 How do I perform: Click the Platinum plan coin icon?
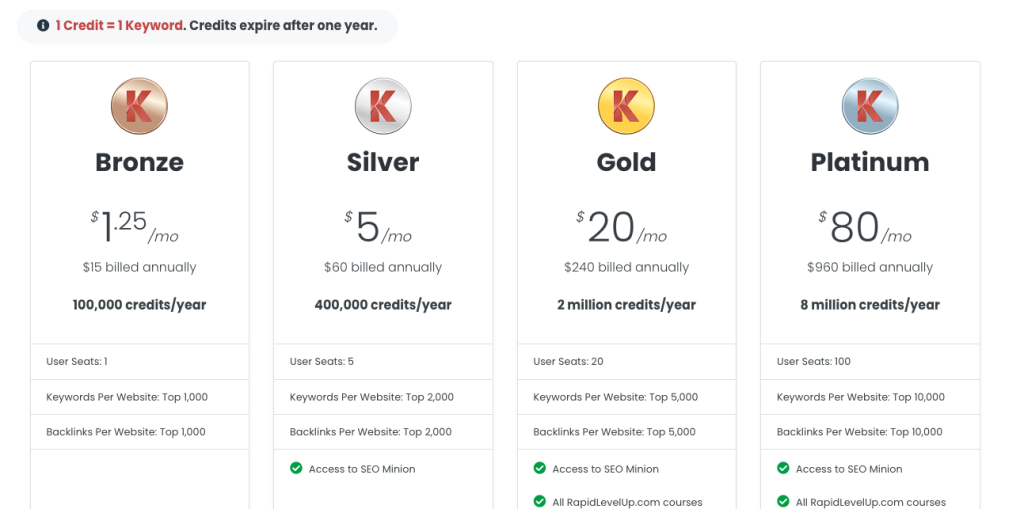tap(870, 106)
